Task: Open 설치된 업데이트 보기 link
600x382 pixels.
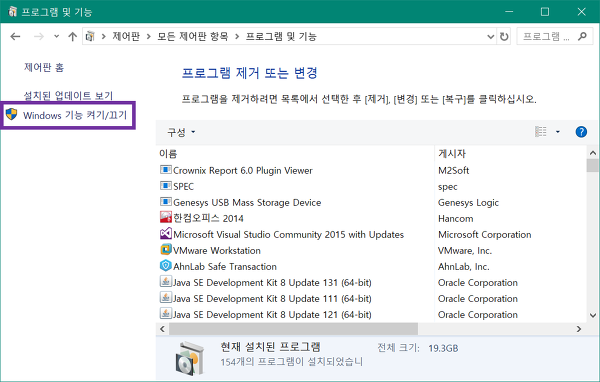Action: pyautogui.click(x=68, y=95)
